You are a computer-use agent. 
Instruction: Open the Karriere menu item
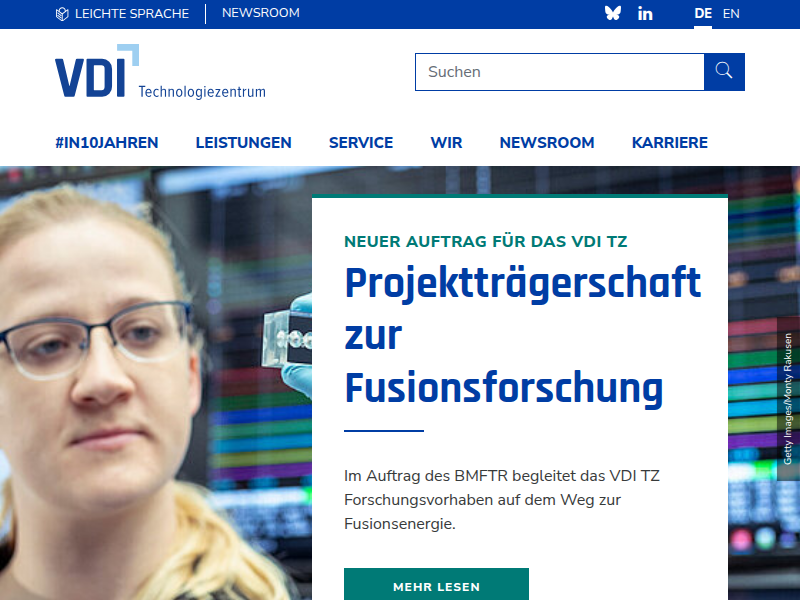tap(669, 143)
